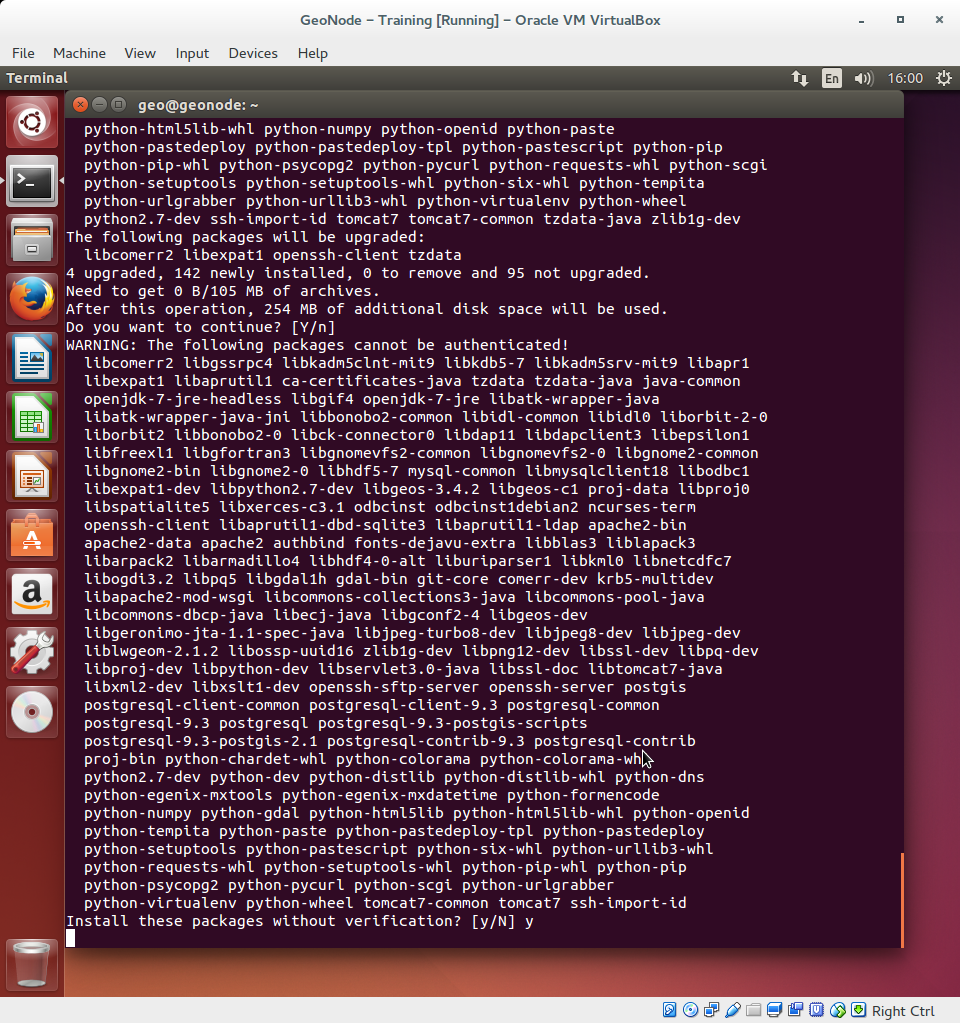Open LibreOffice Writer from the launcher
The width and height of the screenshot is (960, 1023).
[31, 358]
